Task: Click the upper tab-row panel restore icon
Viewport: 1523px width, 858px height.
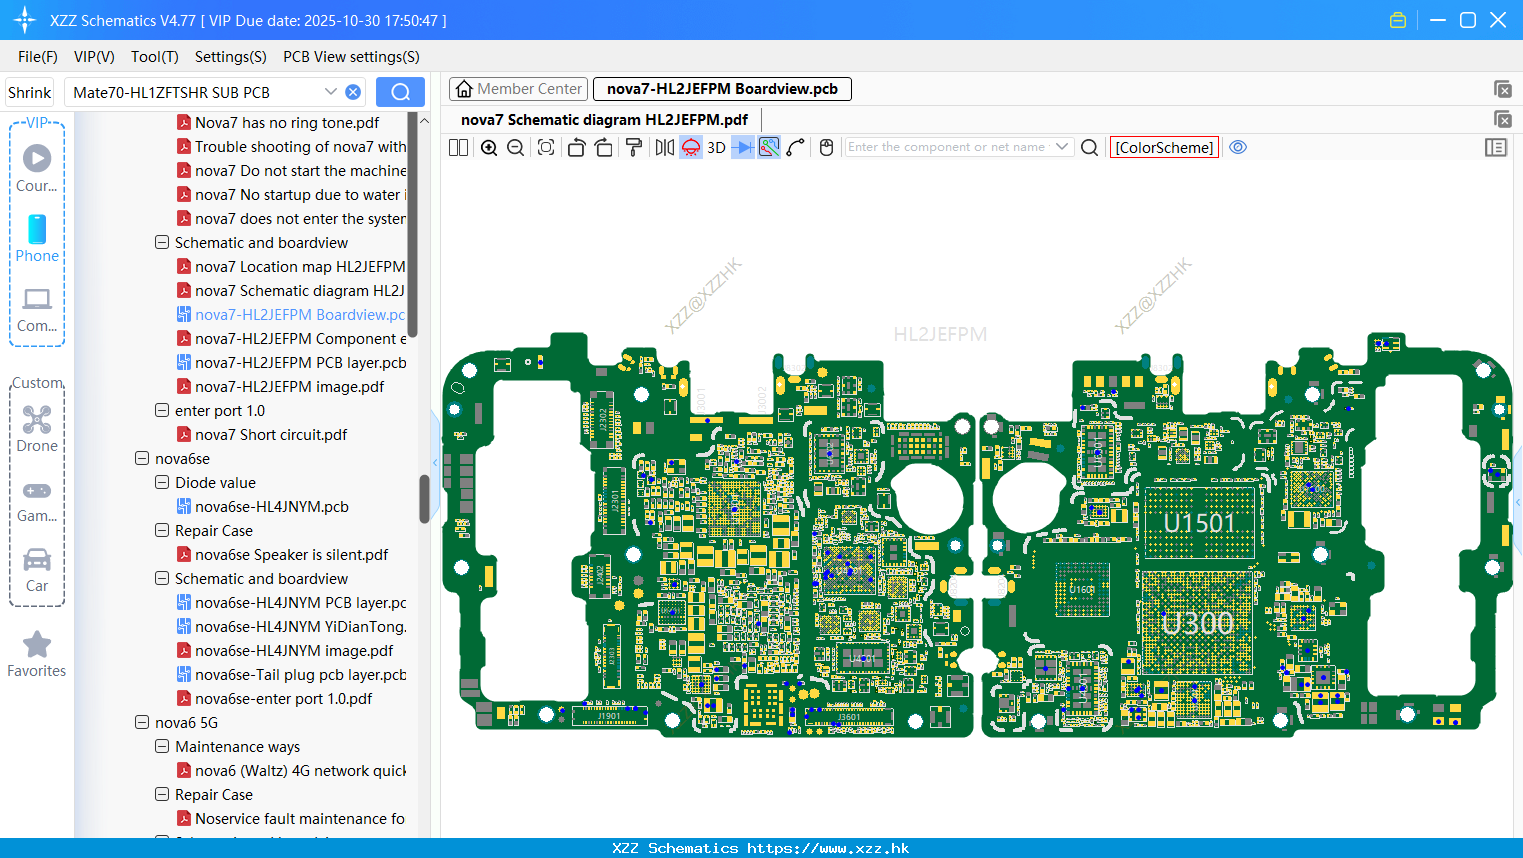Action: click(x=1502, y=89)
